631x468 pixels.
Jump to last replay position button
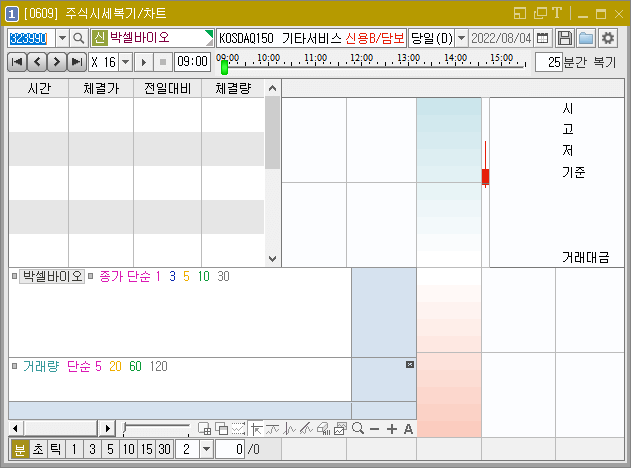(x=76, y=62)
